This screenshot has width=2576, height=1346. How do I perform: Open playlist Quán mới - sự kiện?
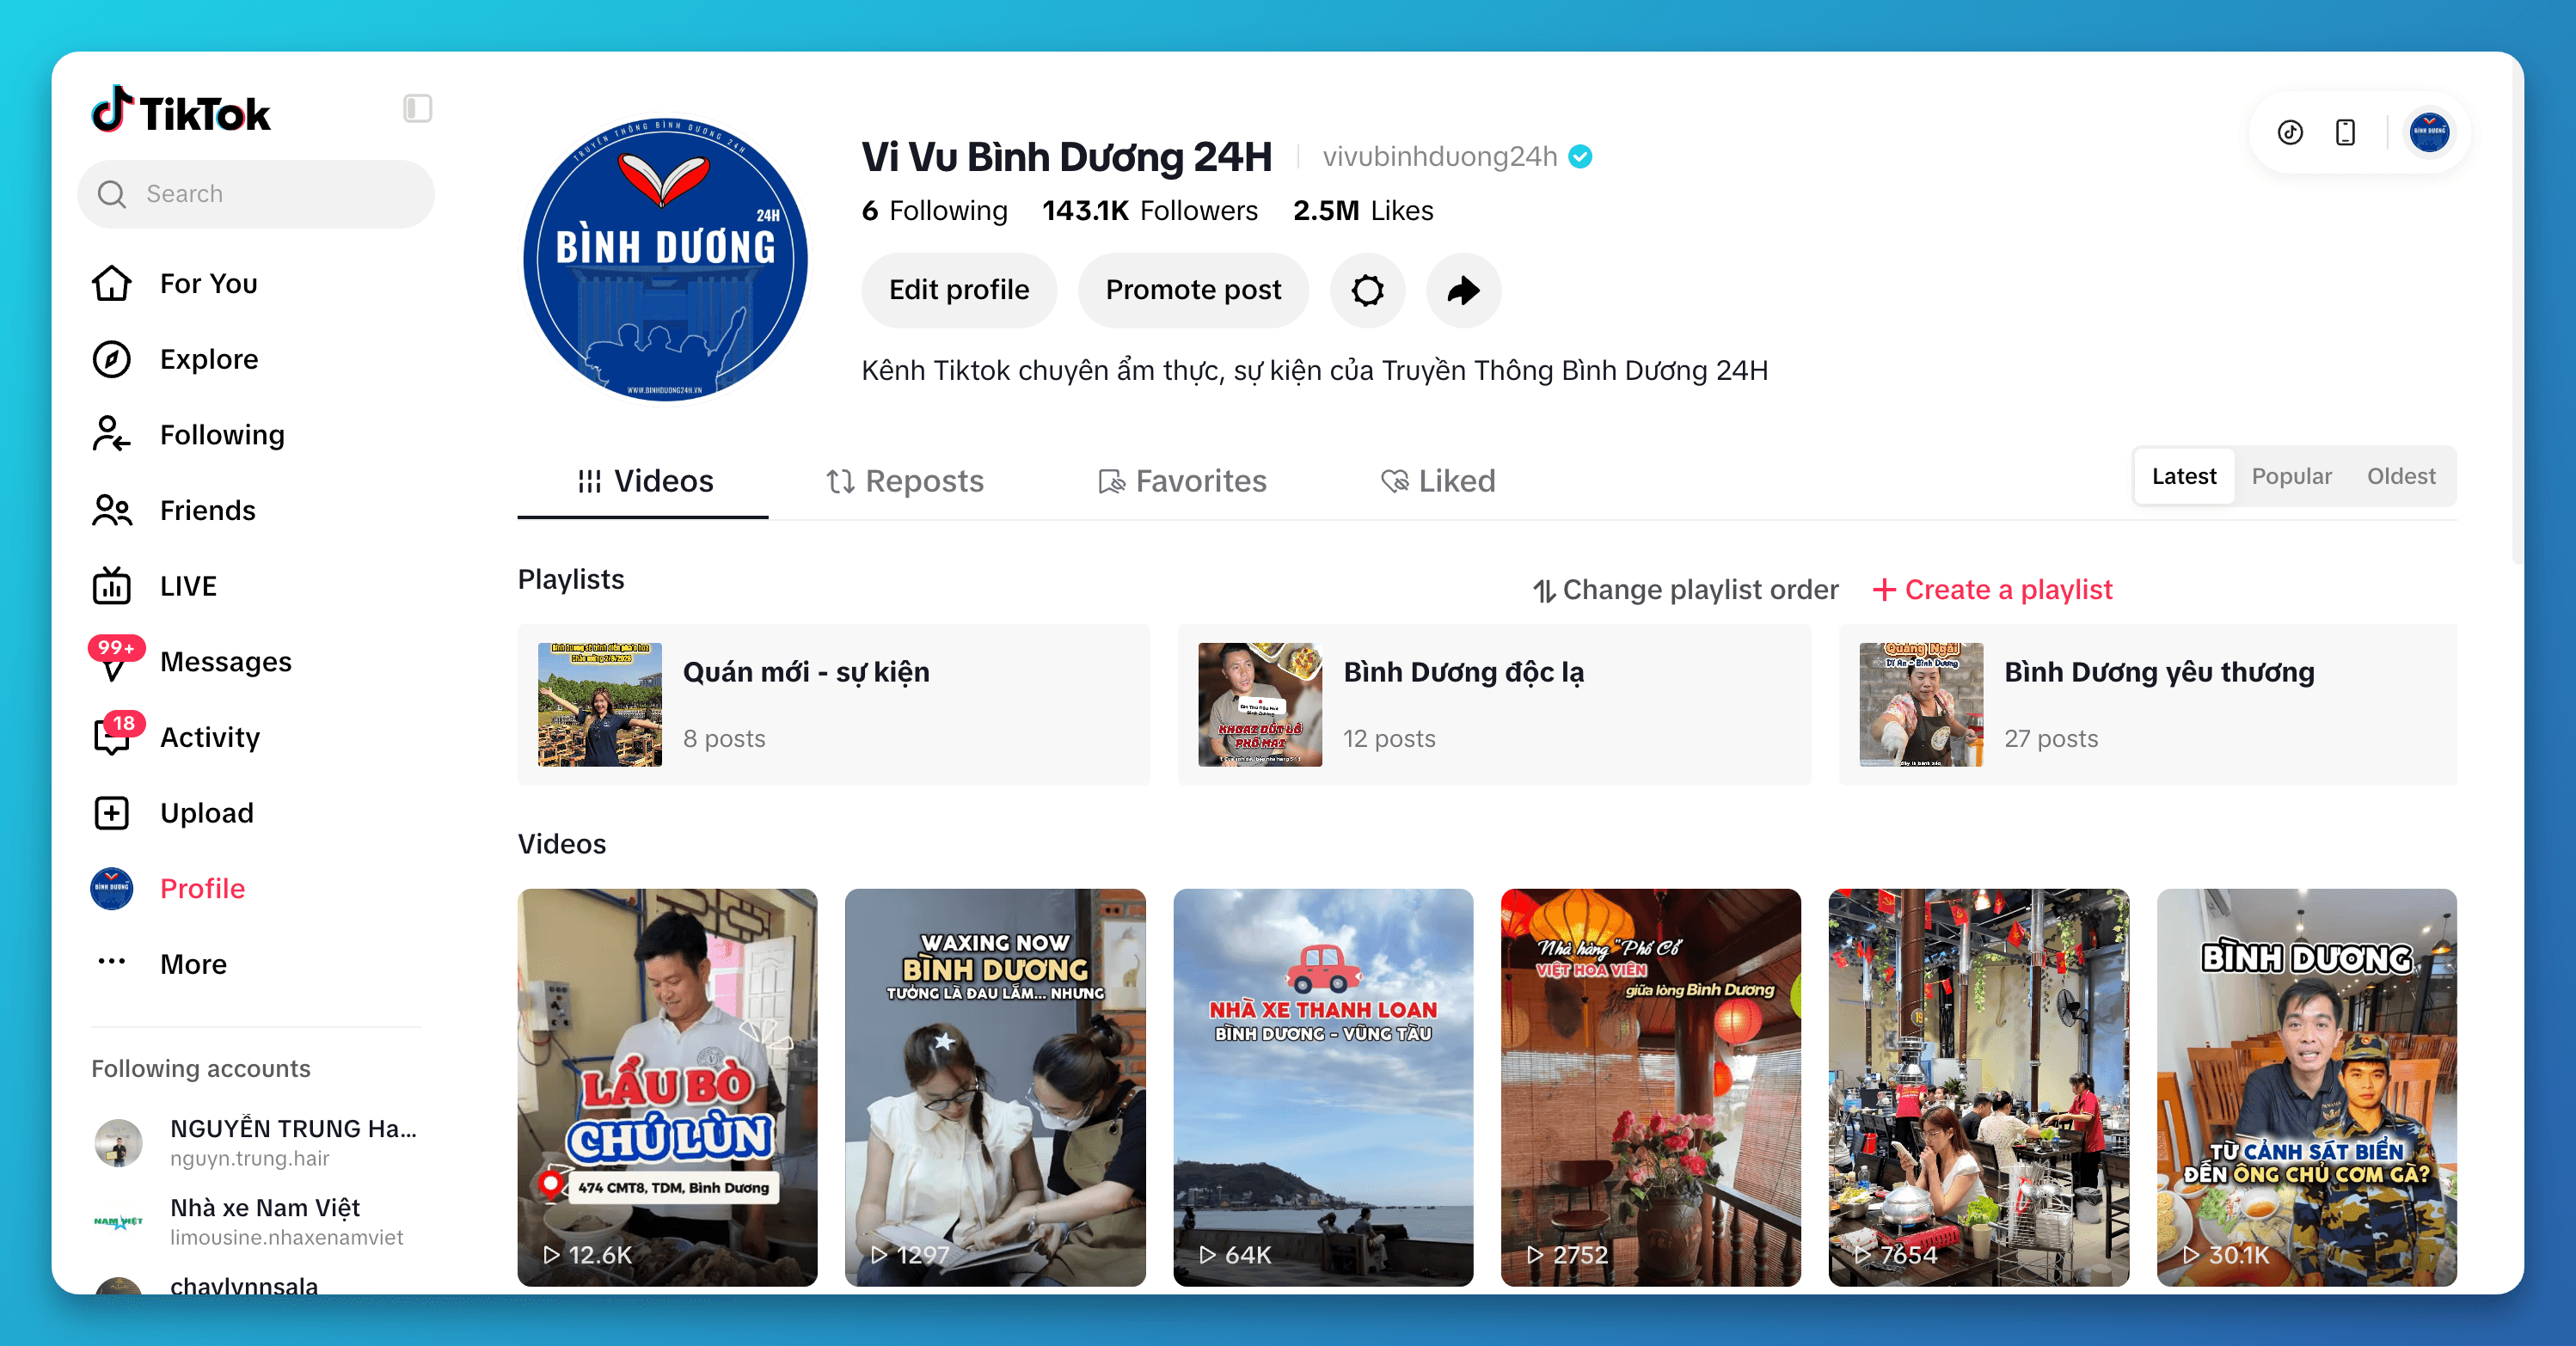(834, 705)
